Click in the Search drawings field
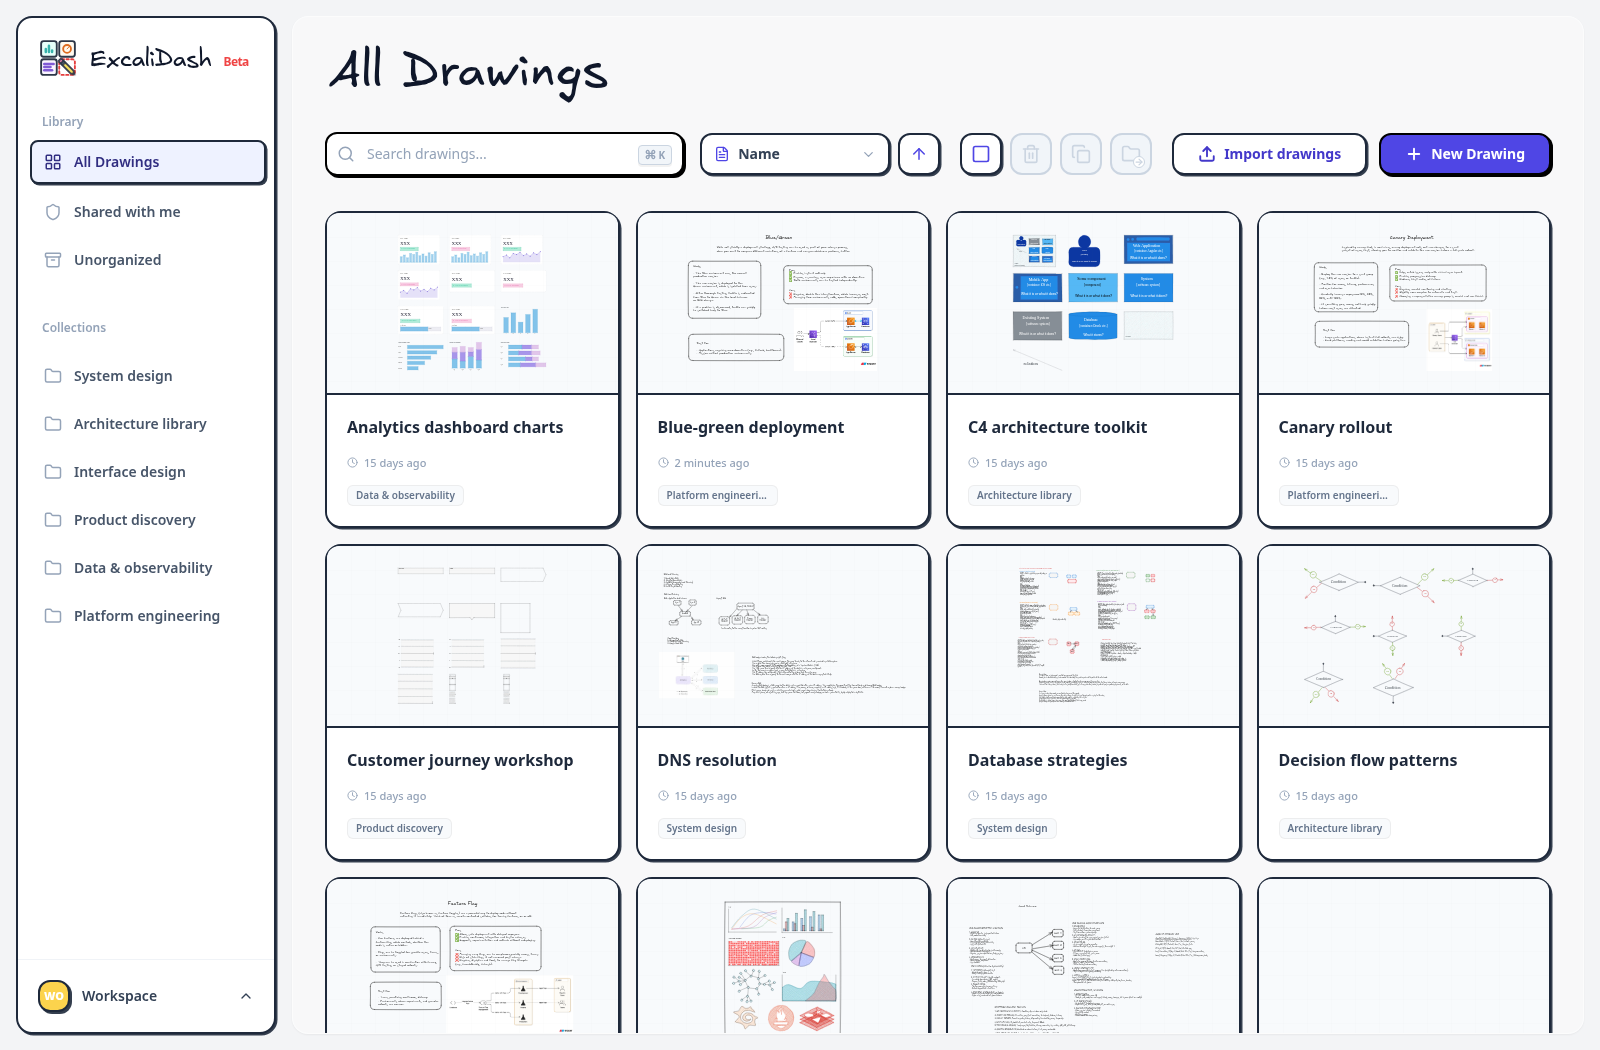This screenshot has width=1600, height=1050. (x=505, y=154)
